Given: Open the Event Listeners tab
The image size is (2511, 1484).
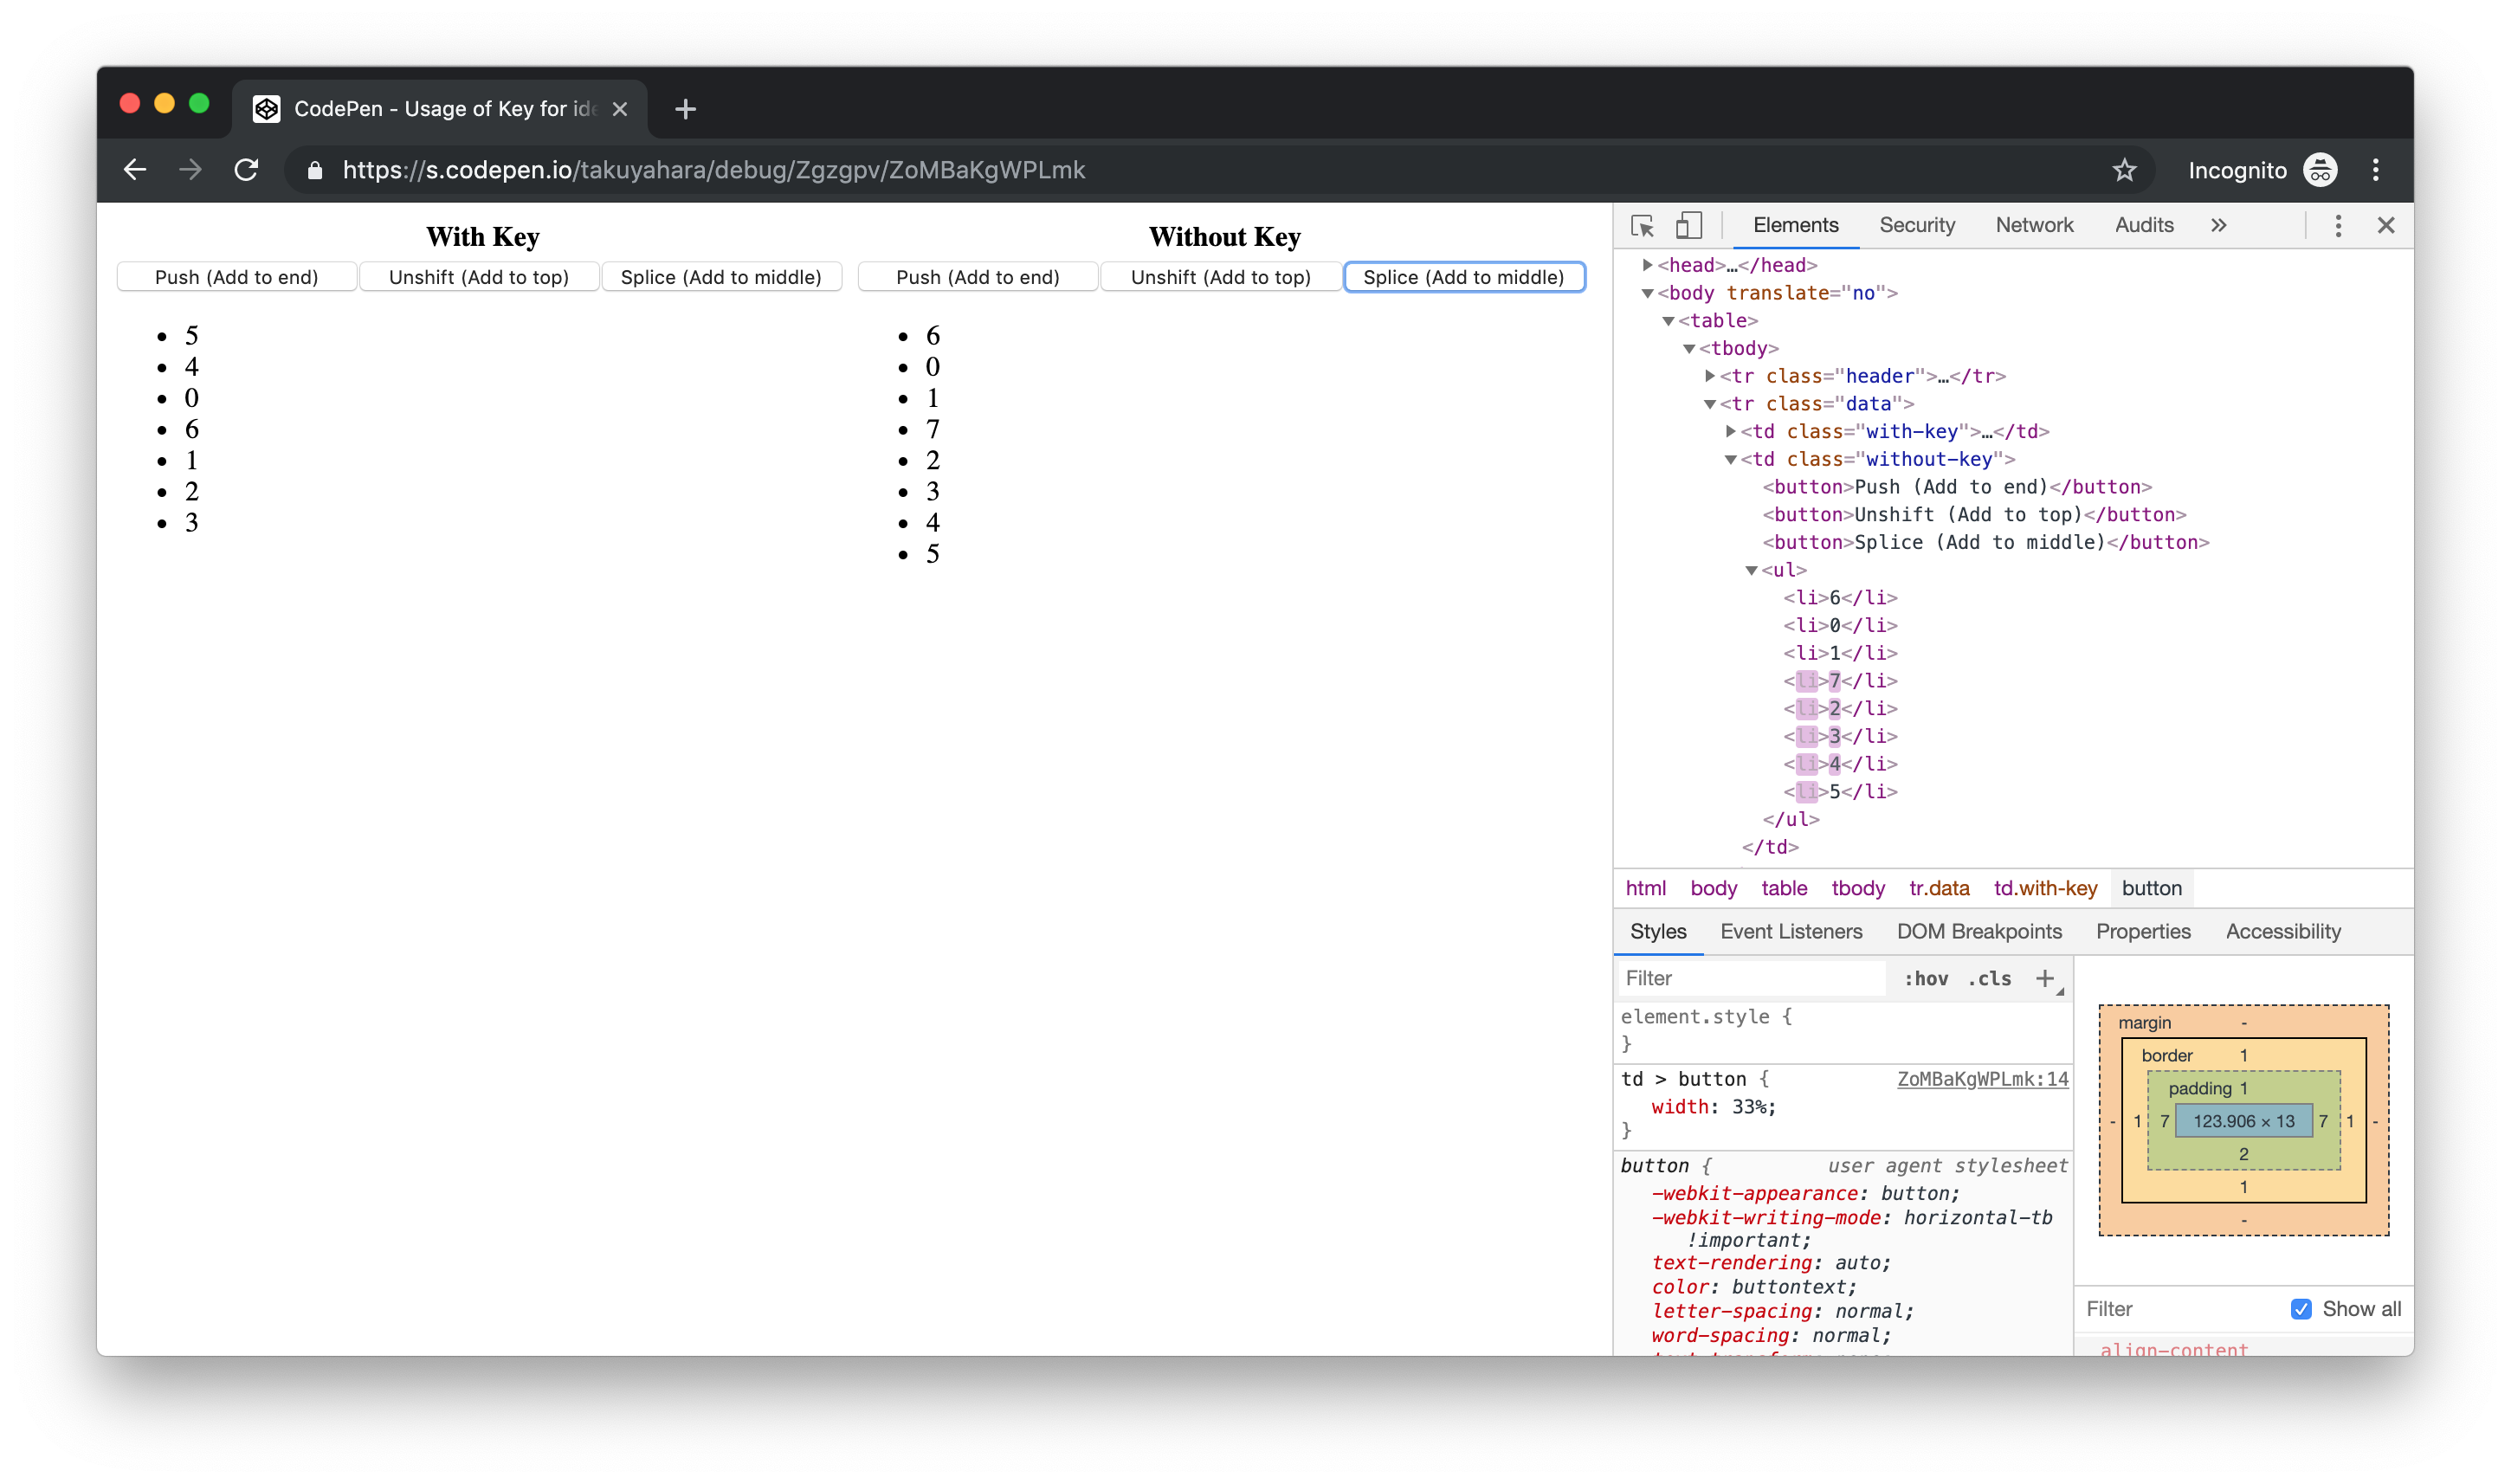Looking at the screenshot, I should (1789, 931).
